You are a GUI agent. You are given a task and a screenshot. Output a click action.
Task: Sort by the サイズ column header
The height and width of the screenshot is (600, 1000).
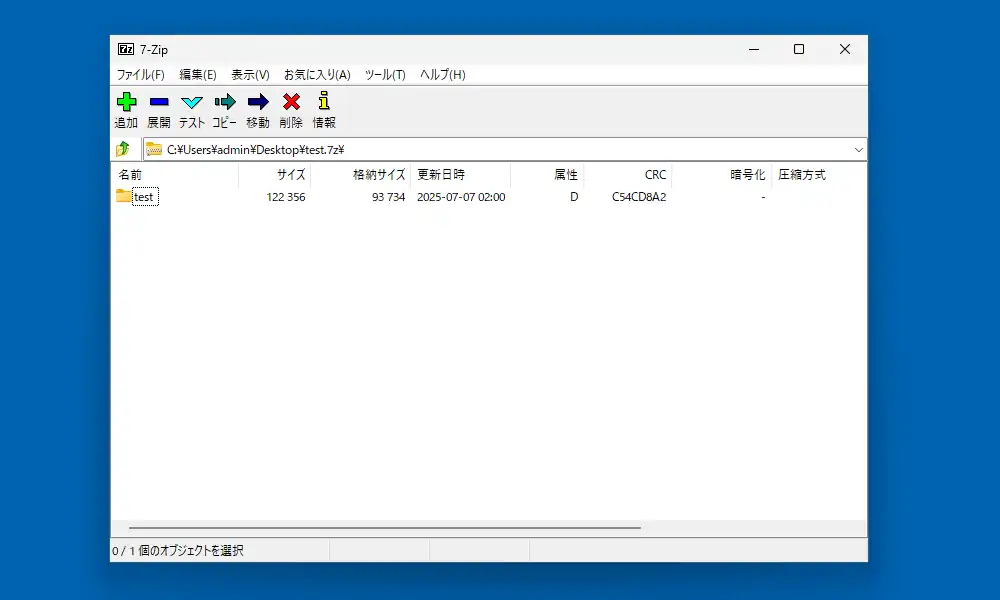[289, 174]
